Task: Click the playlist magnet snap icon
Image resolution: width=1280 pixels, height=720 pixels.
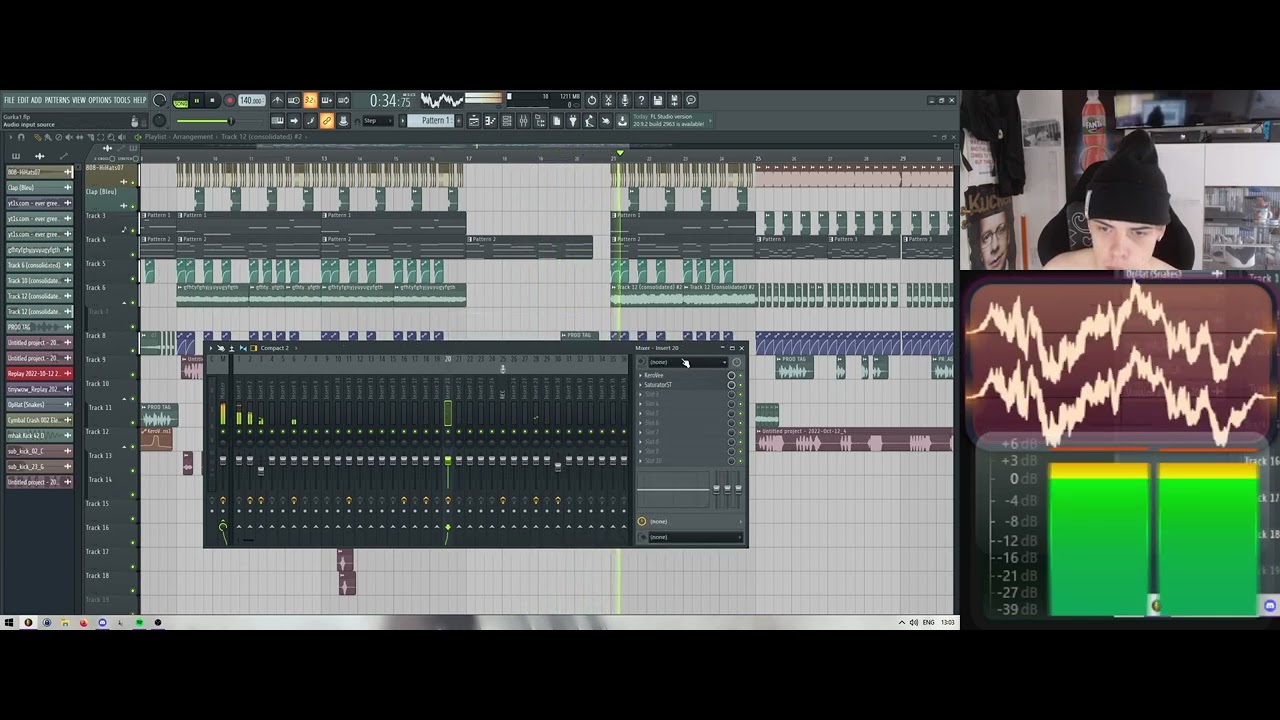Action: coord(21,137)
